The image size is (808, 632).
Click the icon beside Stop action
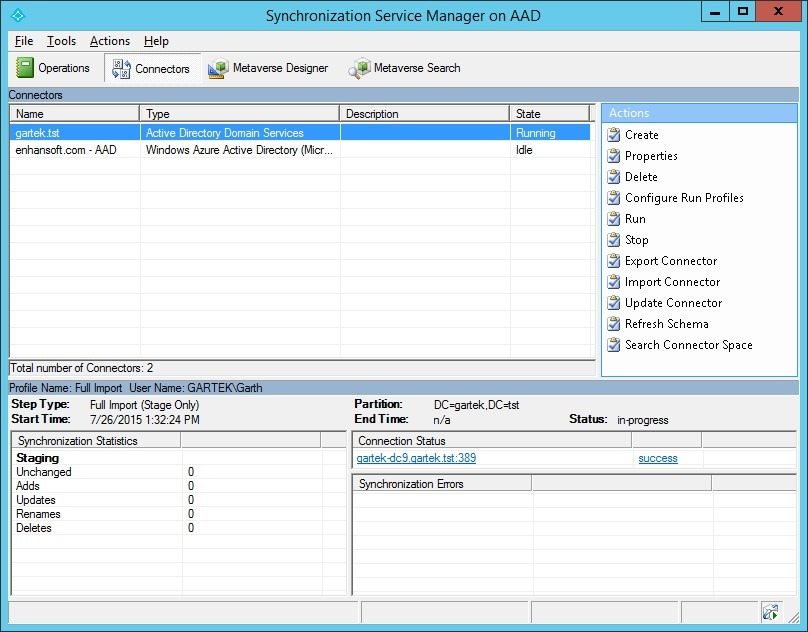click(614, 240)
